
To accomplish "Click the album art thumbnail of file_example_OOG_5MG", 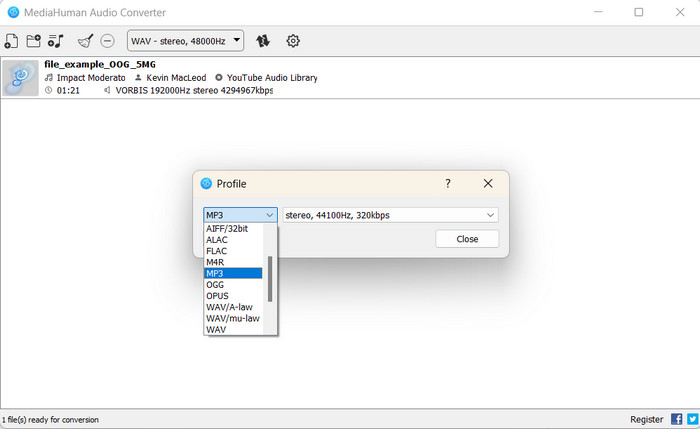I will (x=20, y=78).
